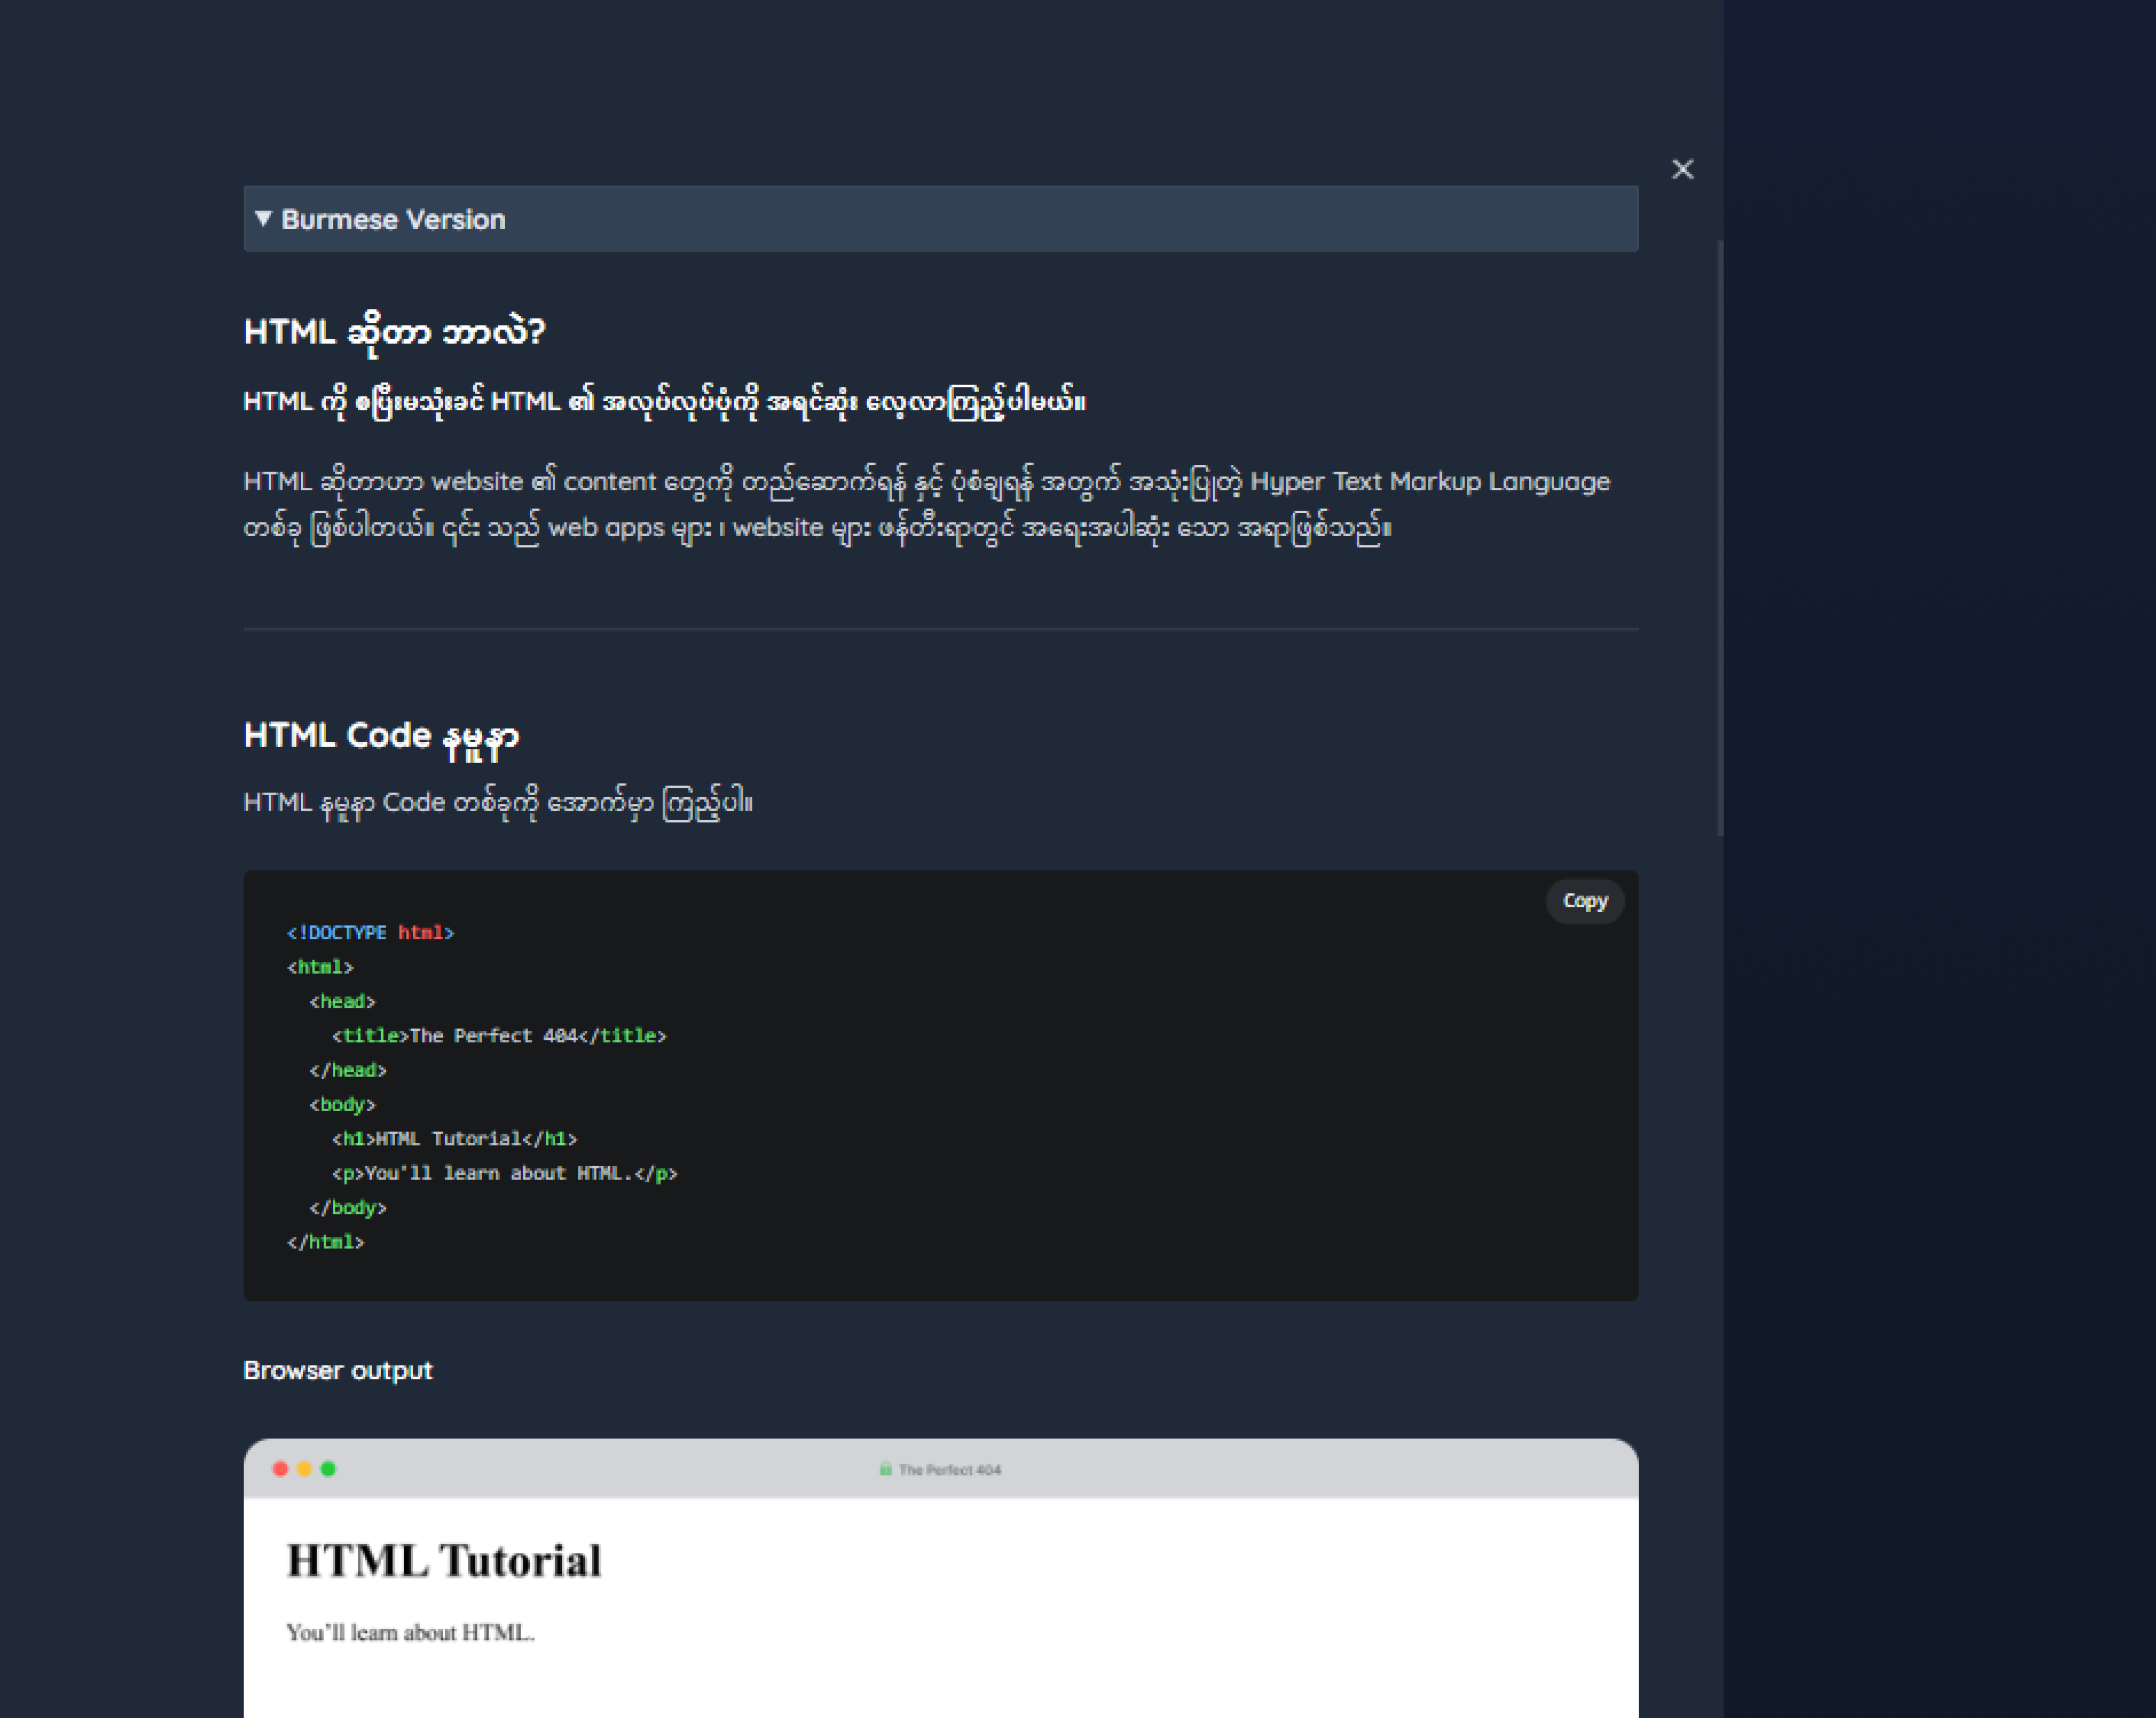The width and height of the screenshot is (2156, 1718).
Task: Click the red dot in the mock browser
Action: tap(280, 1468)
